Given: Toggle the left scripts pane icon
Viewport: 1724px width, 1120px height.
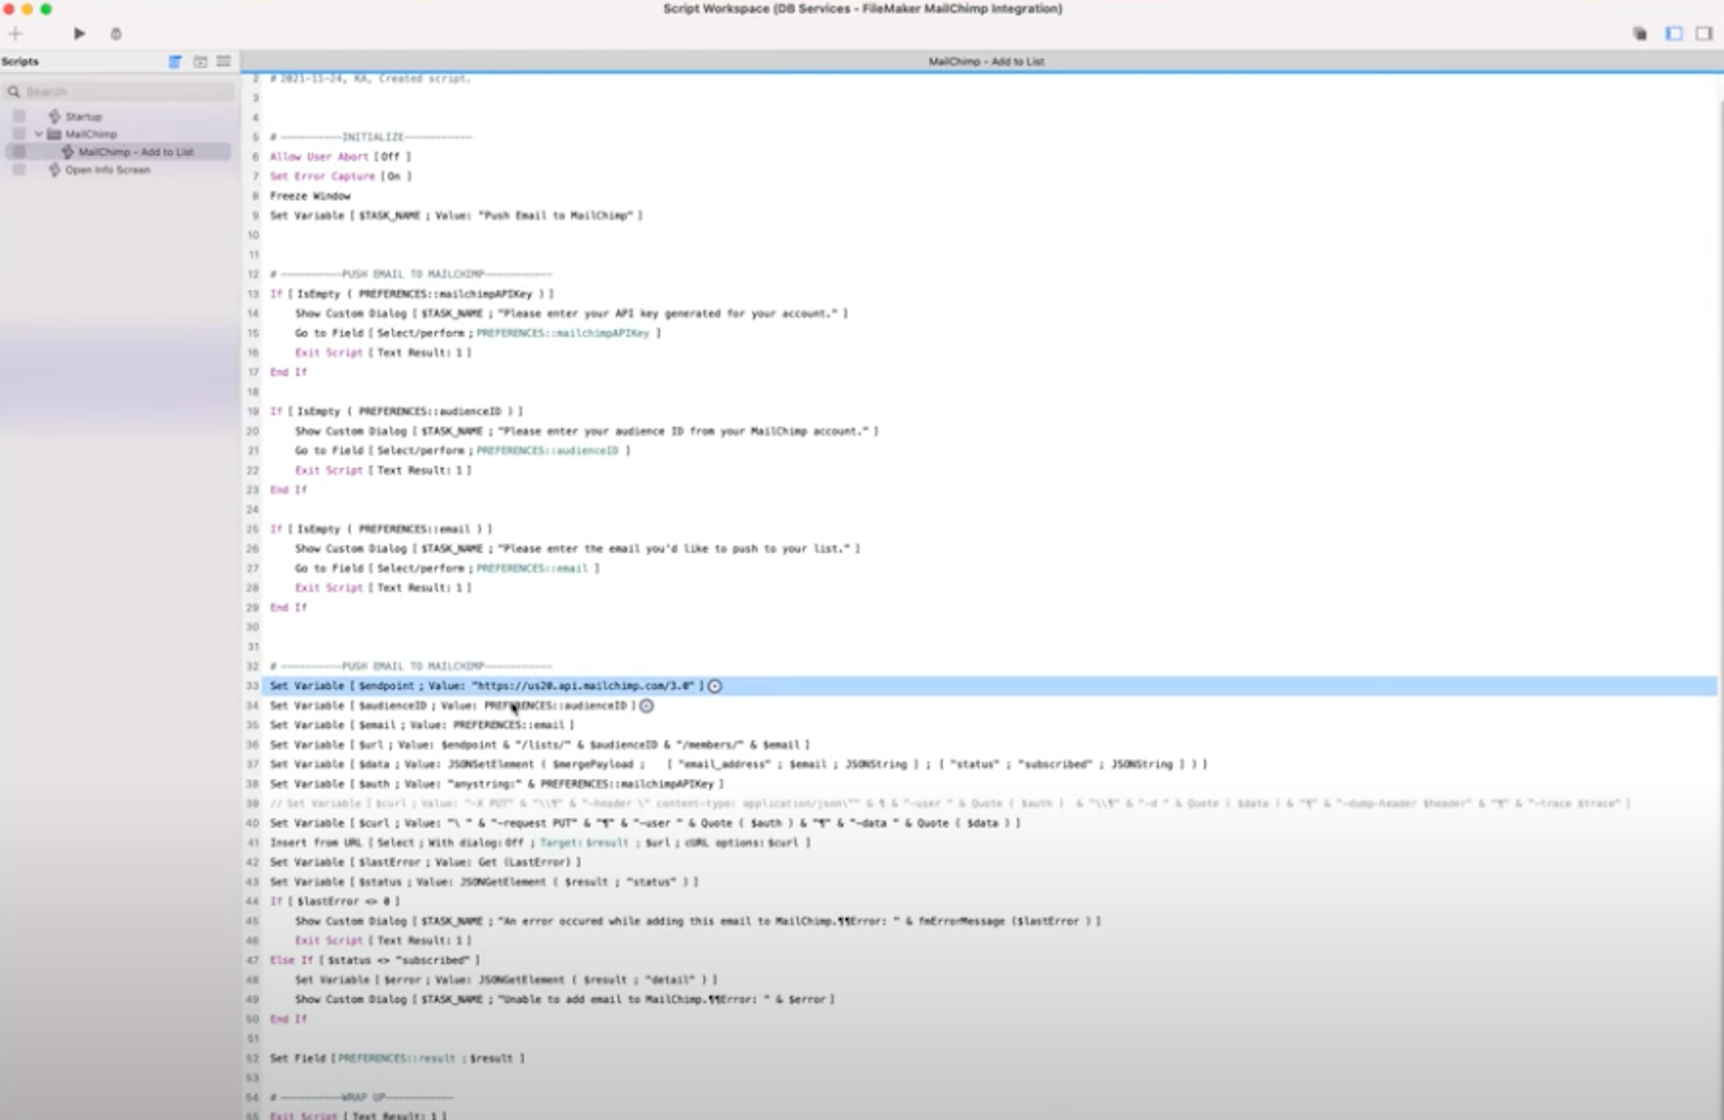Looking at the screenshot, I should [1674, 33].
